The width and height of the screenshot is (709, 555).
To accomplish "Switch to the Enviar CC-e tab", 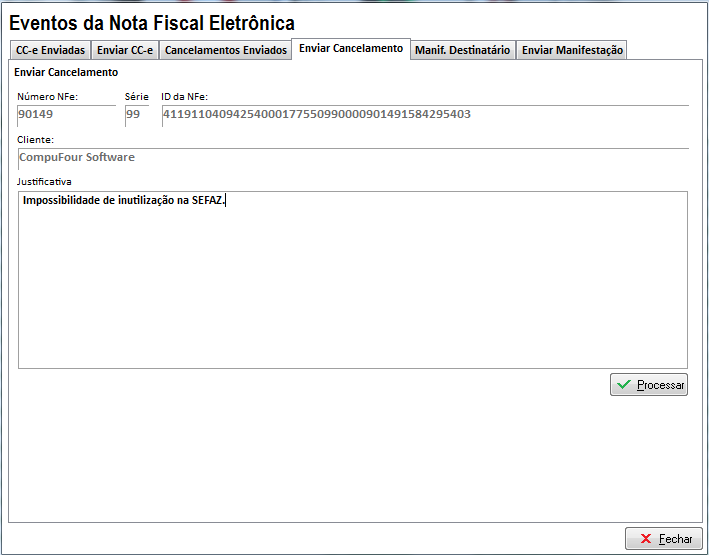I will [x=125, y=50].
